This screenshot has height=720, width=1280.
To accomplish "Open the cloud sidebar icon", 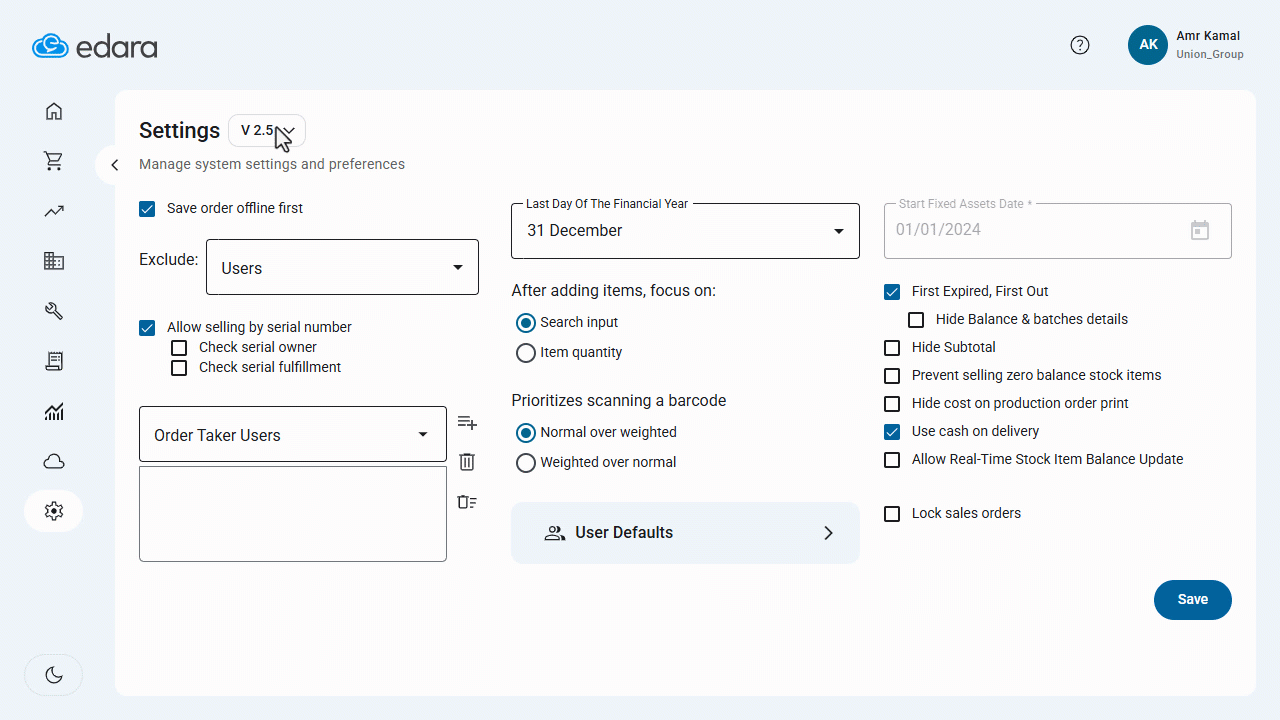I will pos(54,461).
